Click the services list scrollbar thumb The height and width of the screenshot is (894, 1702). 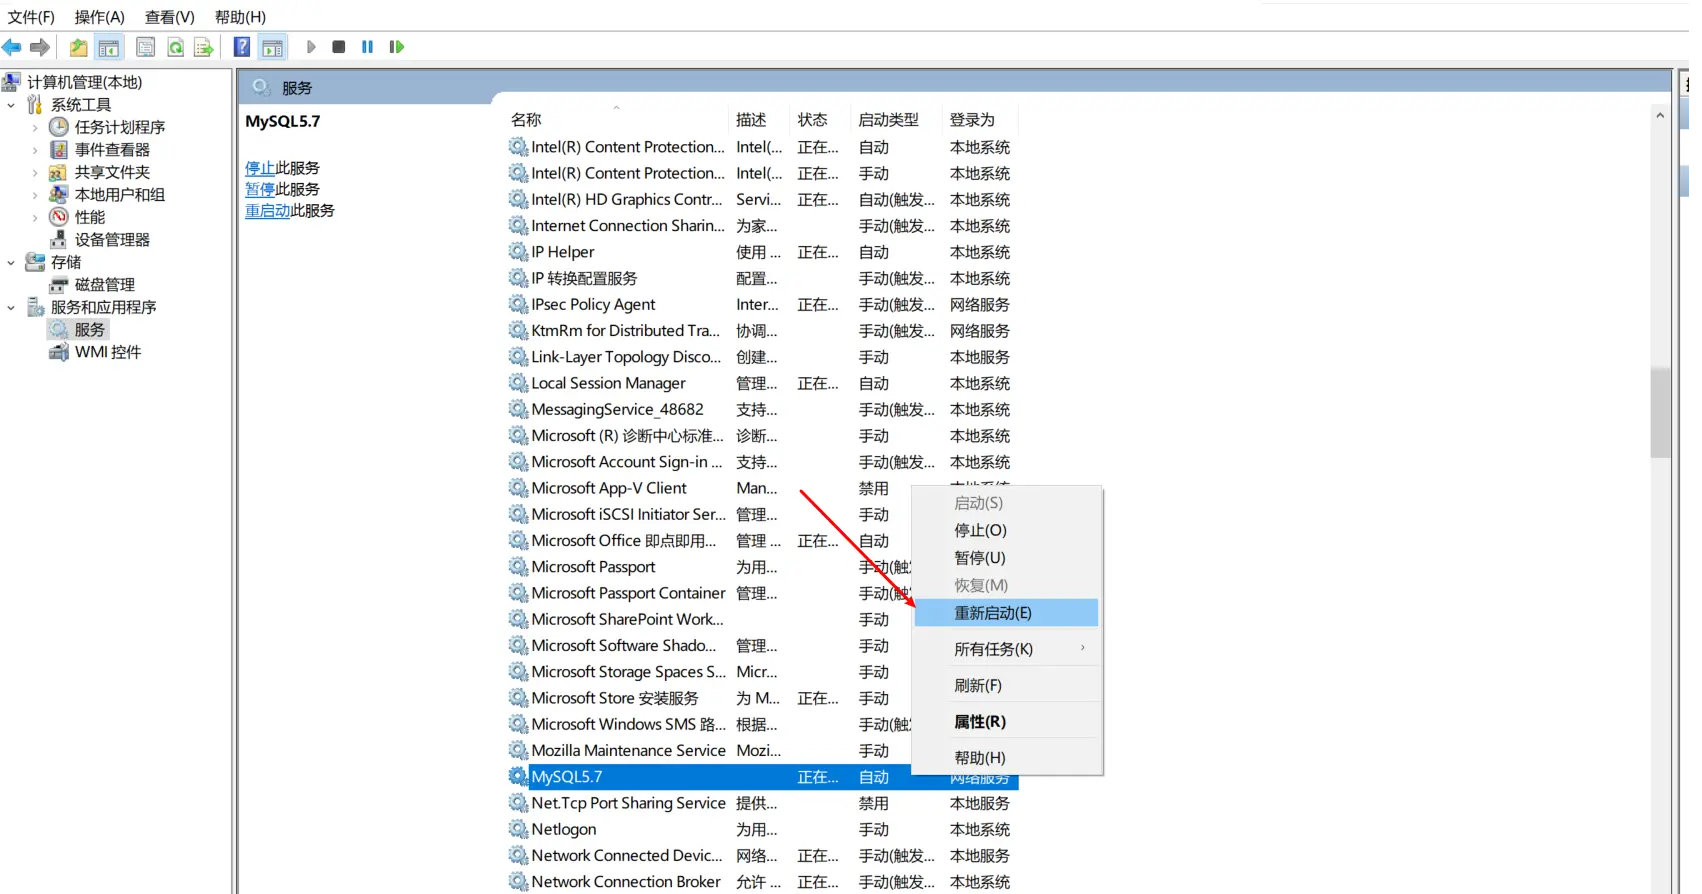point(1660,412)
